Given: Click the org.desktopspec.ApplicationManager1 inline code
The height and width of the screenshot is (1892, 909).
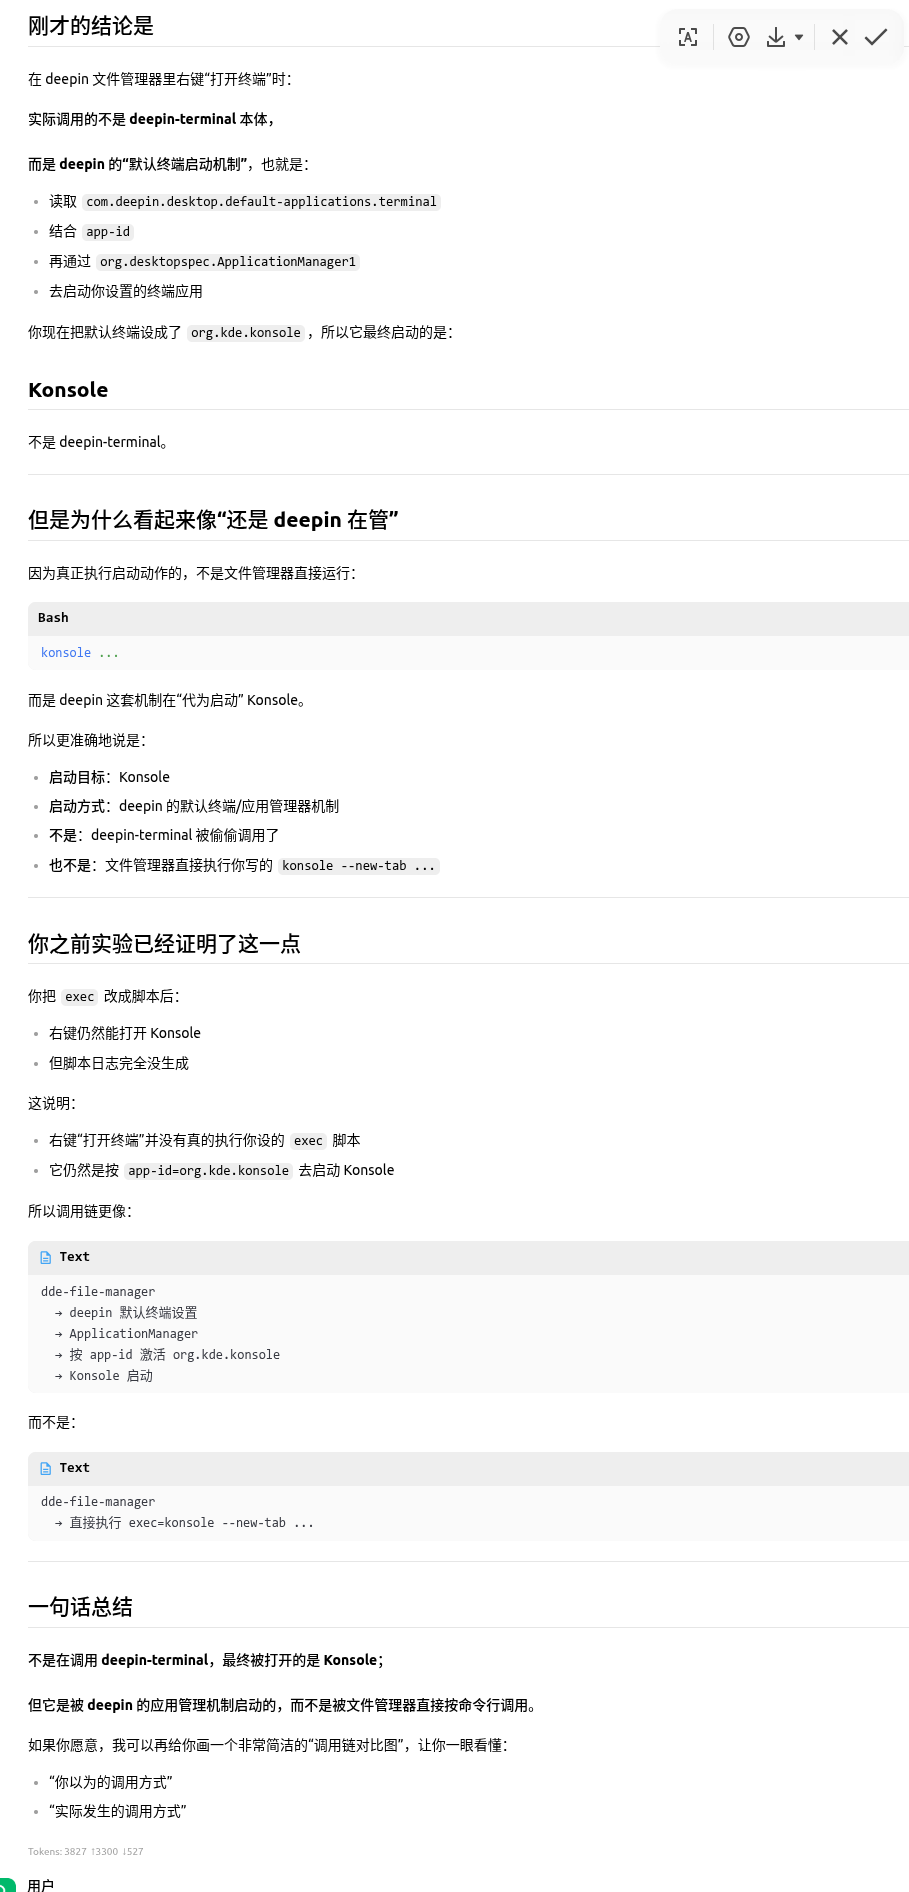Looking at the screenshot, I should (x=228, y=262).
